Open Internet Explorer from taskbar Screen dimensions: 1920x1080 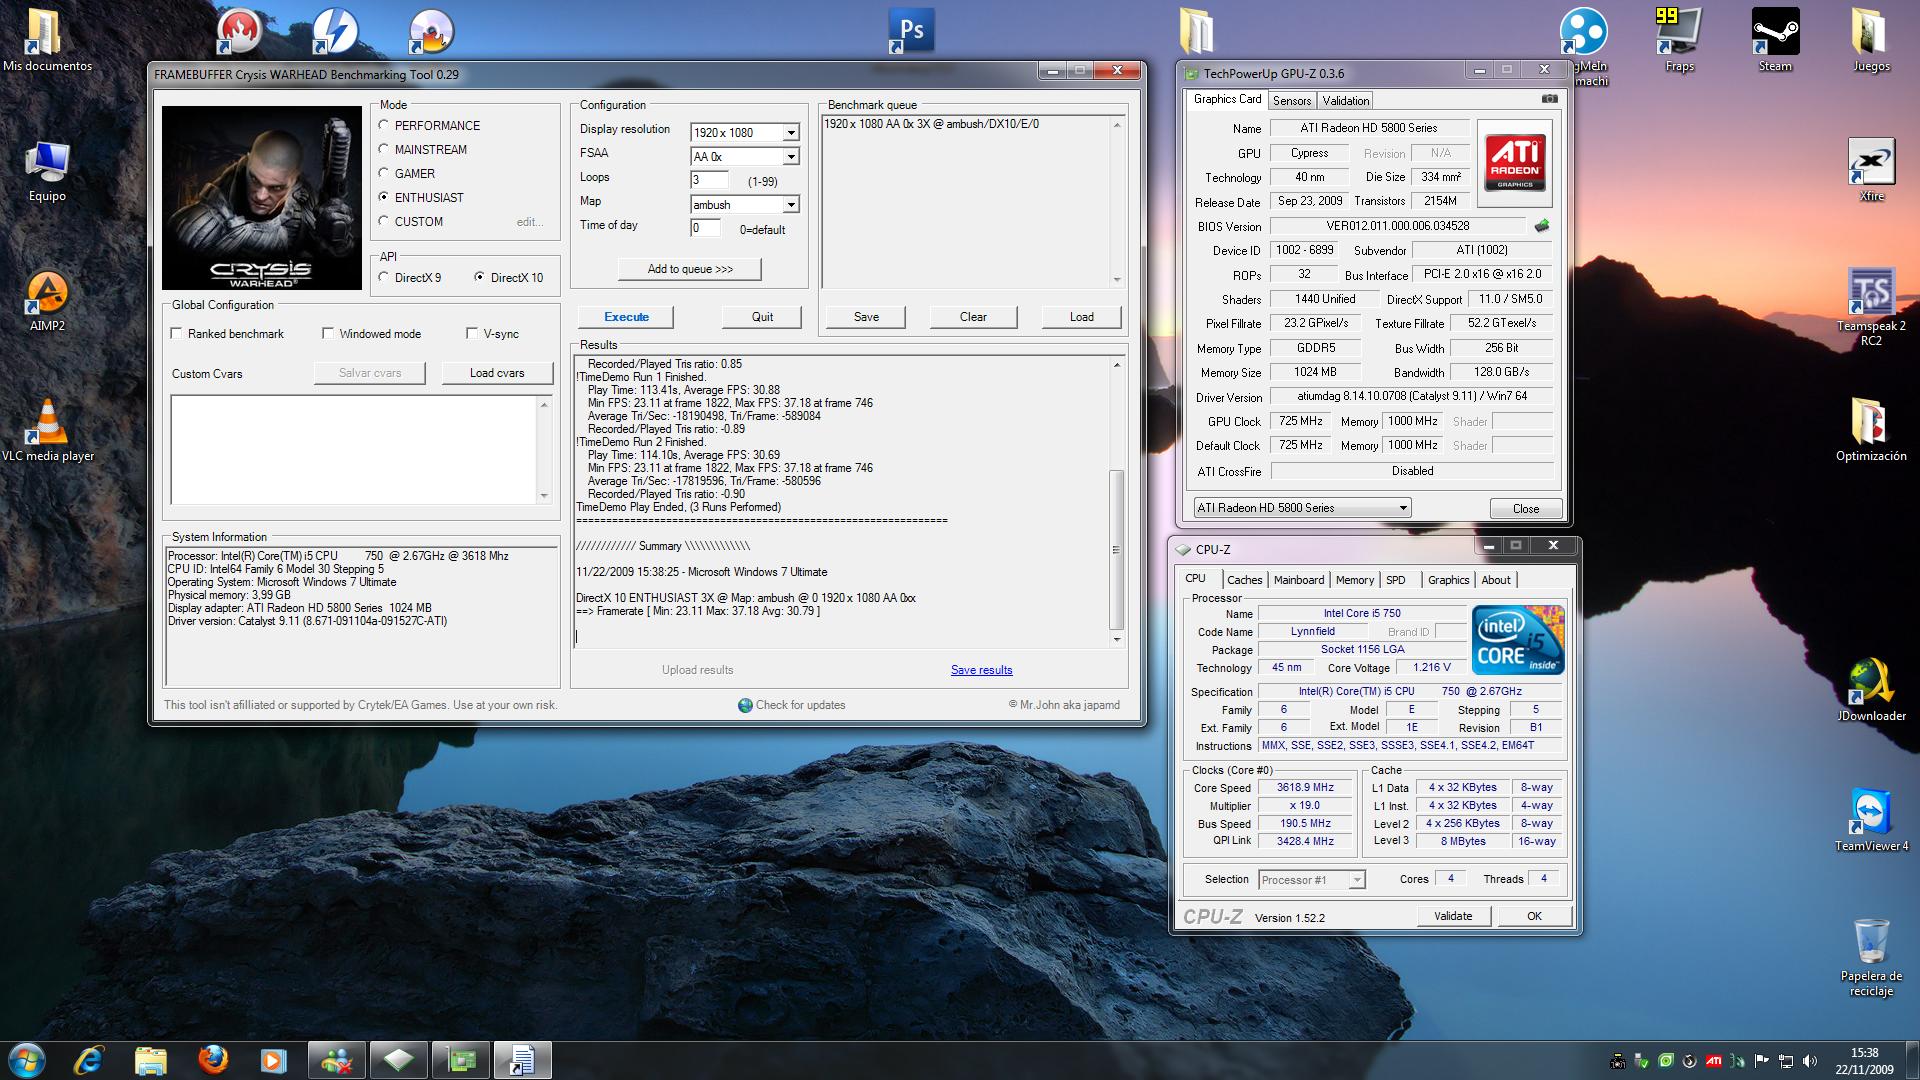89,1060
